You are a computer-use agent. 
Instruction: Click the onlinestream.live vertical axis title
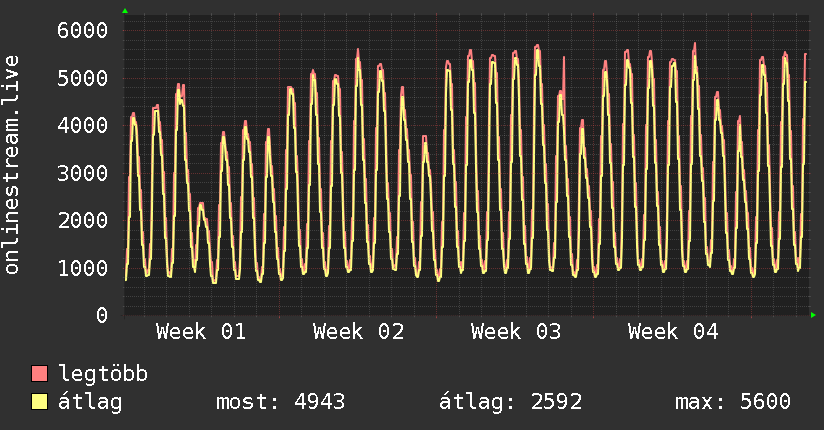pos(12,166)
